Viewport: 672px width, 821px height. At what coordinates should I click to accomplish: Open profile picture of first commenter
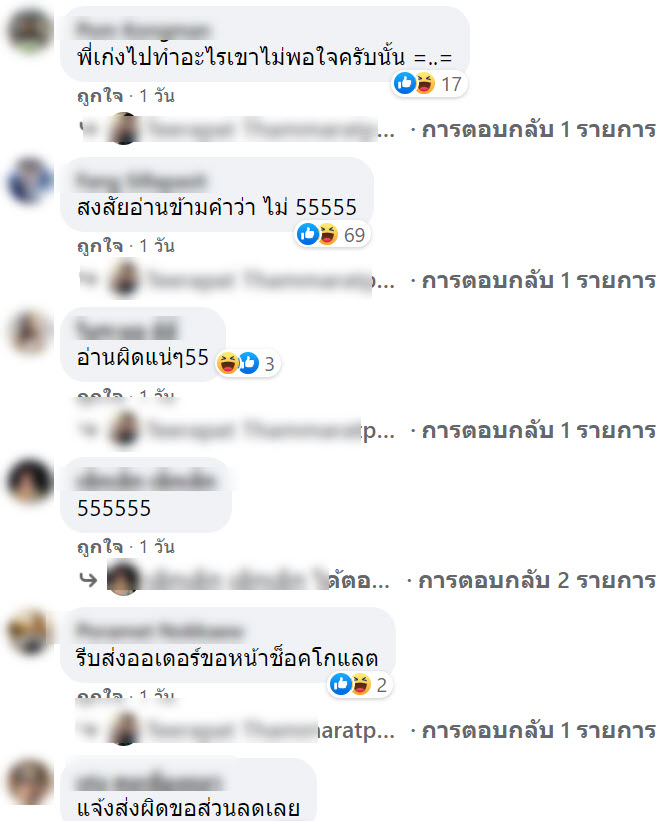pos(29,29)
